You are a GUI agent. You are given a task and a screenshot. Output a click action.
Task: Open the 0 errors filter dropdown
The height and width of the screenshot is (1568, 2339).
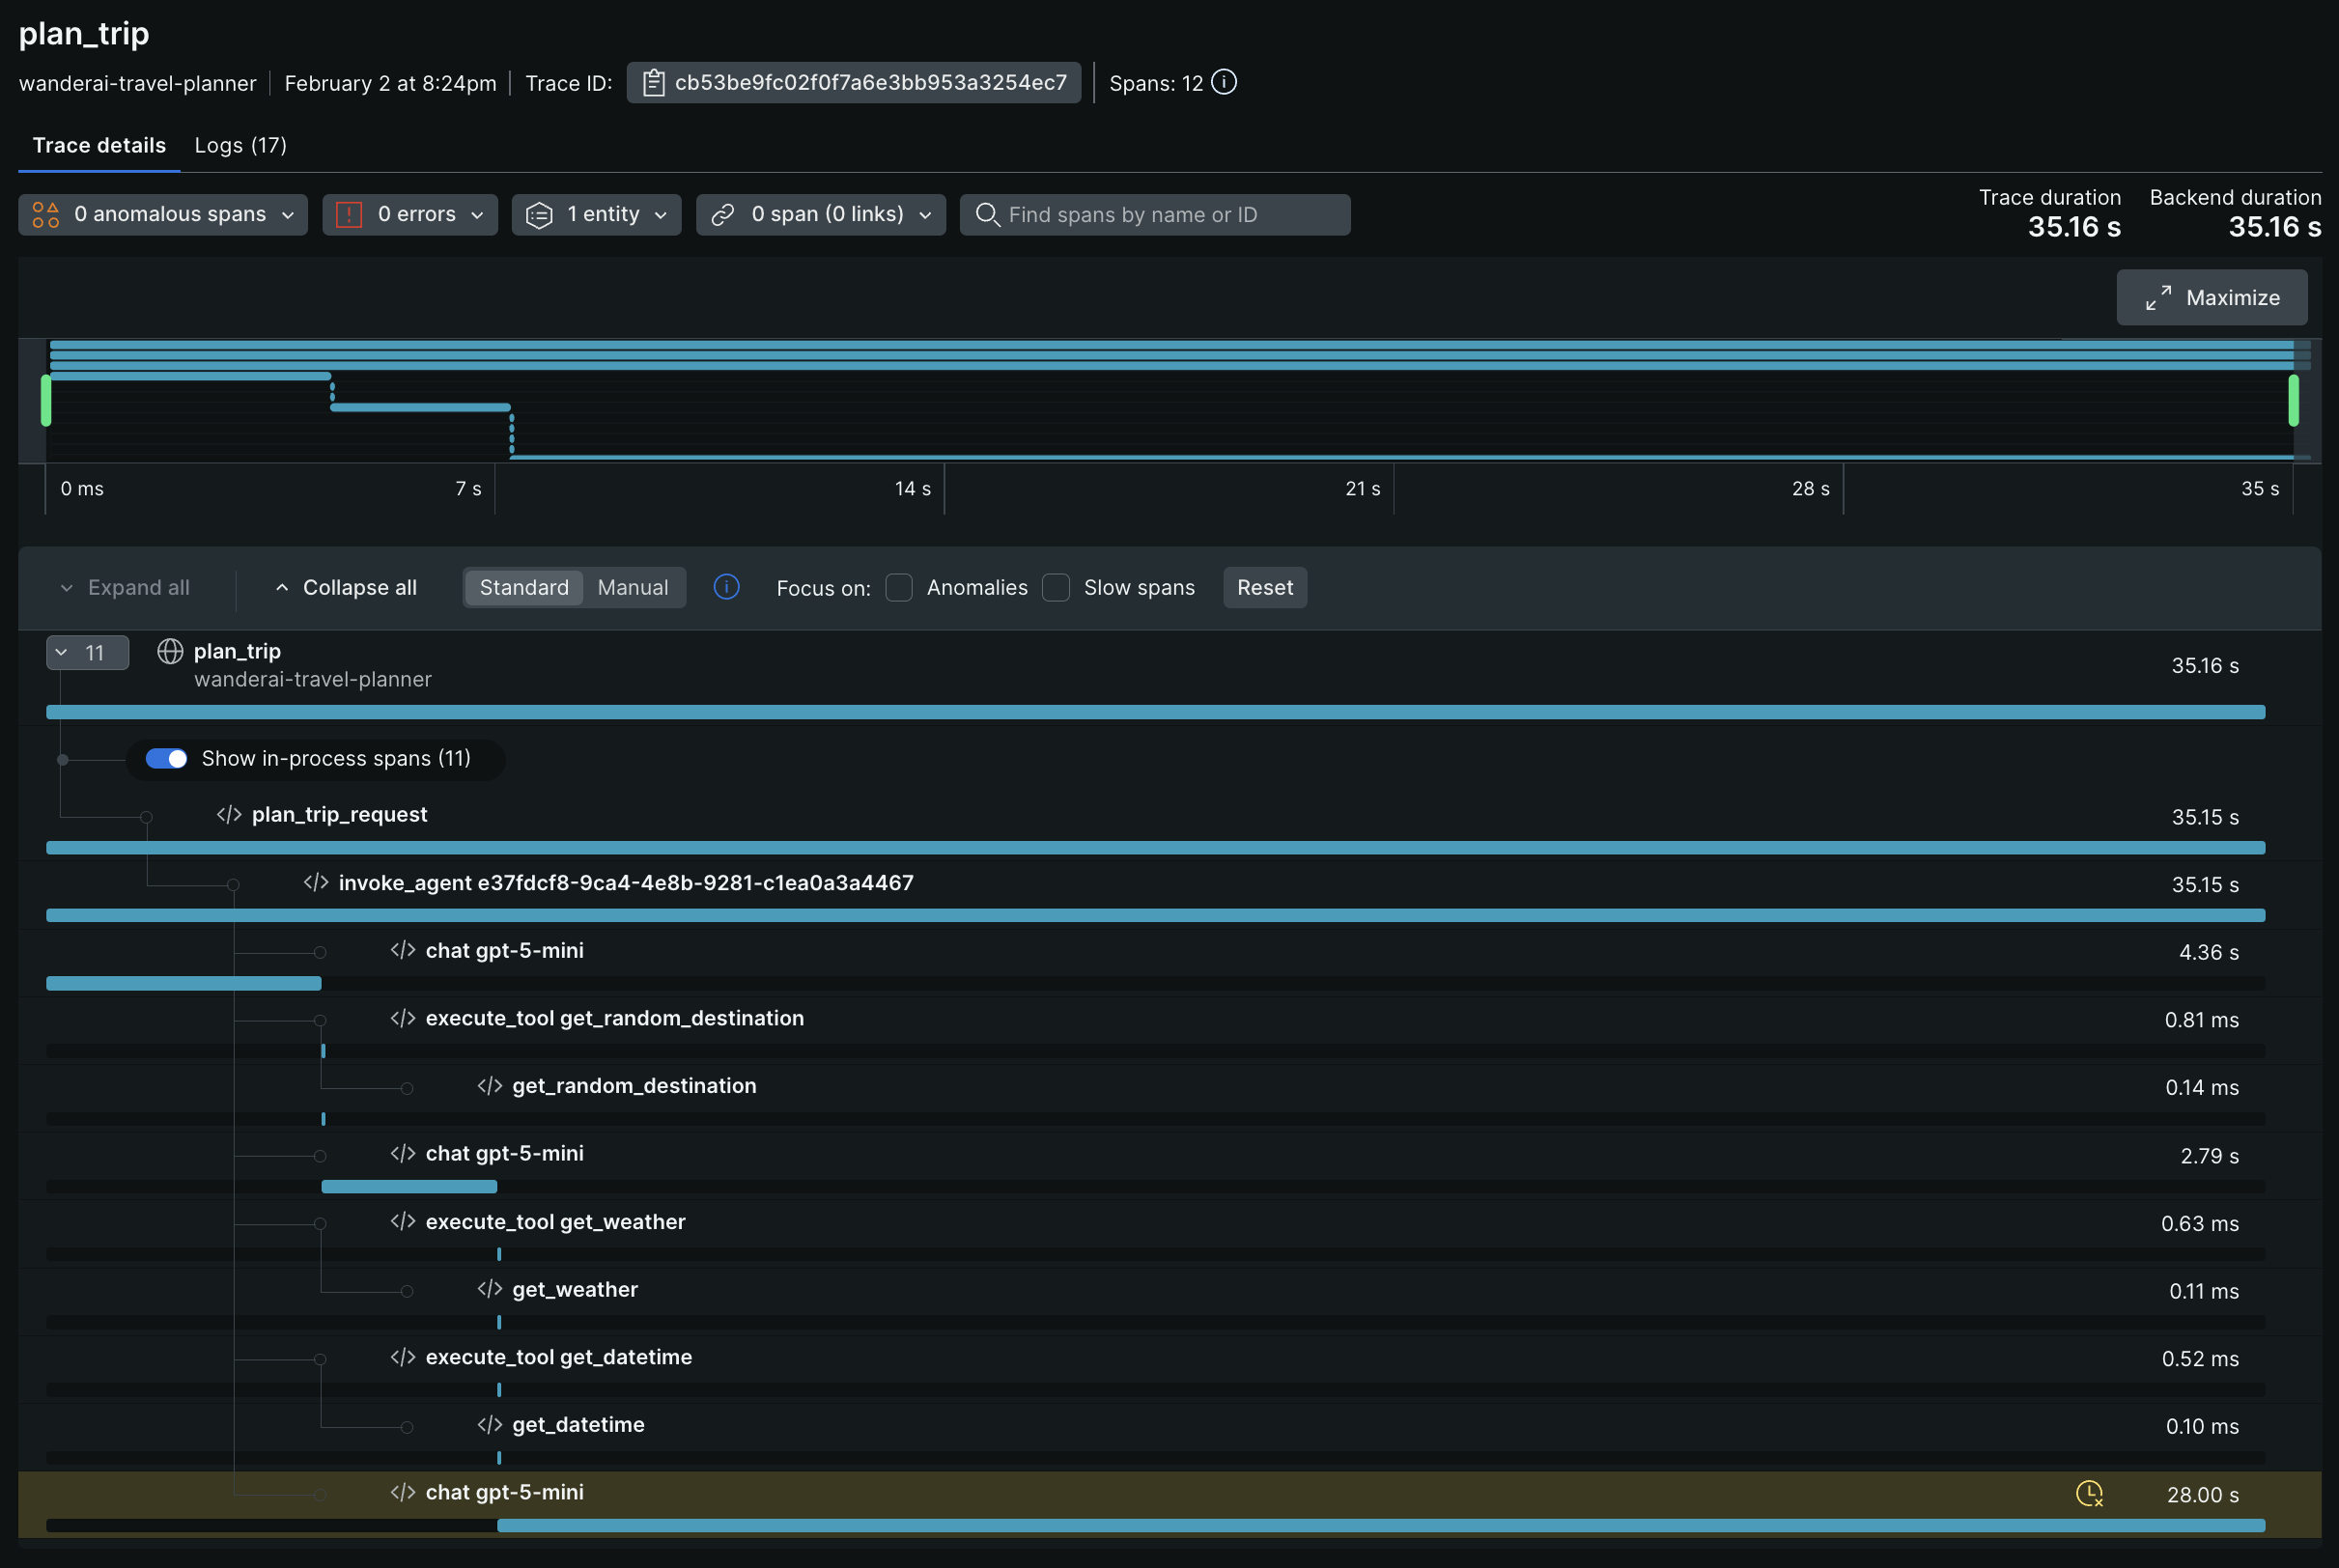coord(410,215)
